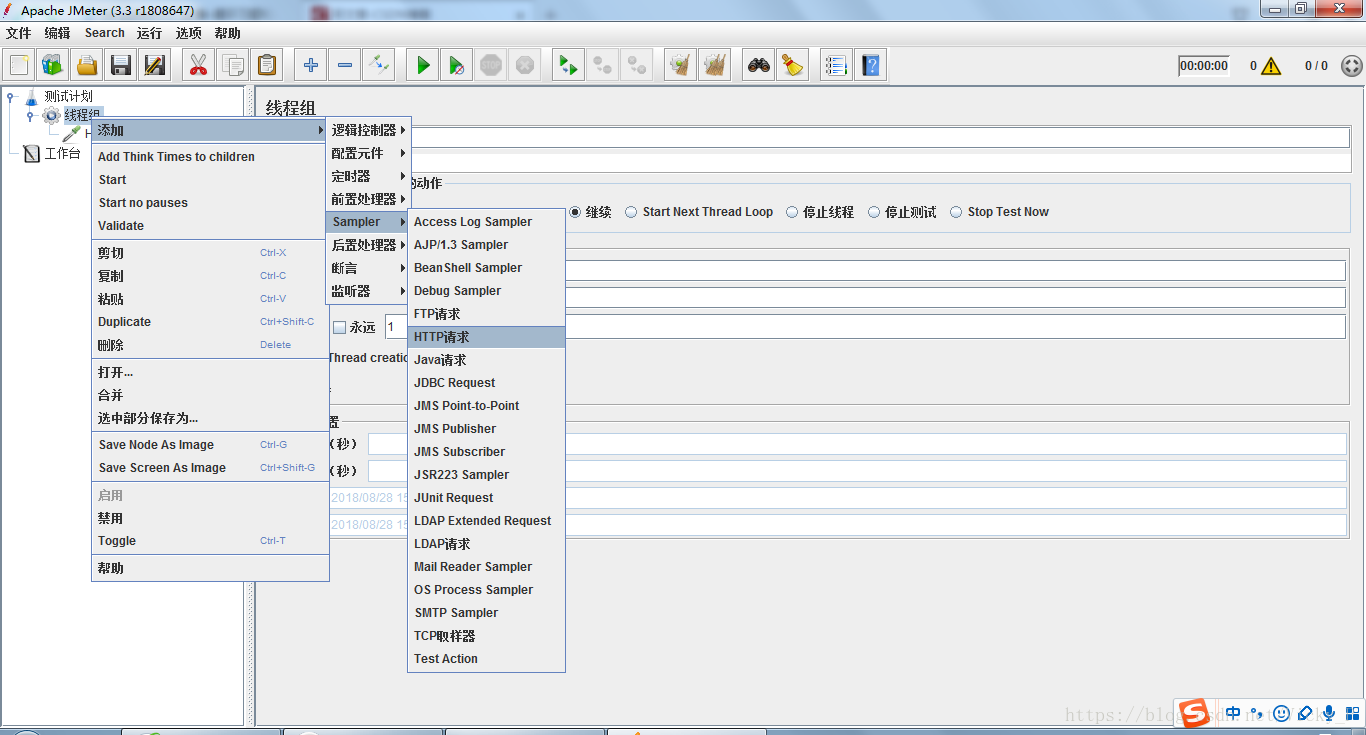
Task: Click the Clear broom toolbar icon
Action: tap(681, 66)
